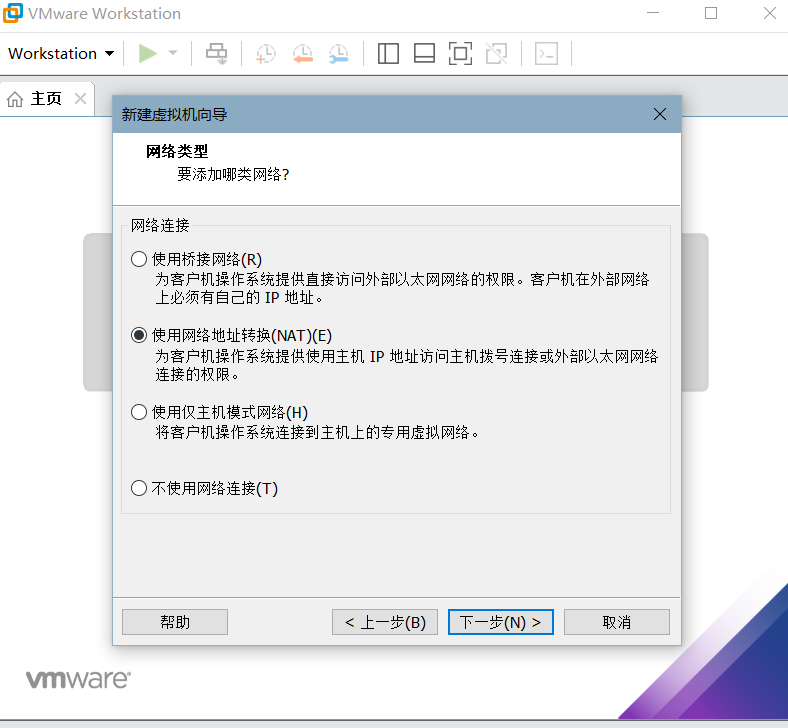This screenshot has height=728, width=788.
Task: Select 使用桥接网络(R) radio button
Action: pyautogui.click(x=139, y=259)
